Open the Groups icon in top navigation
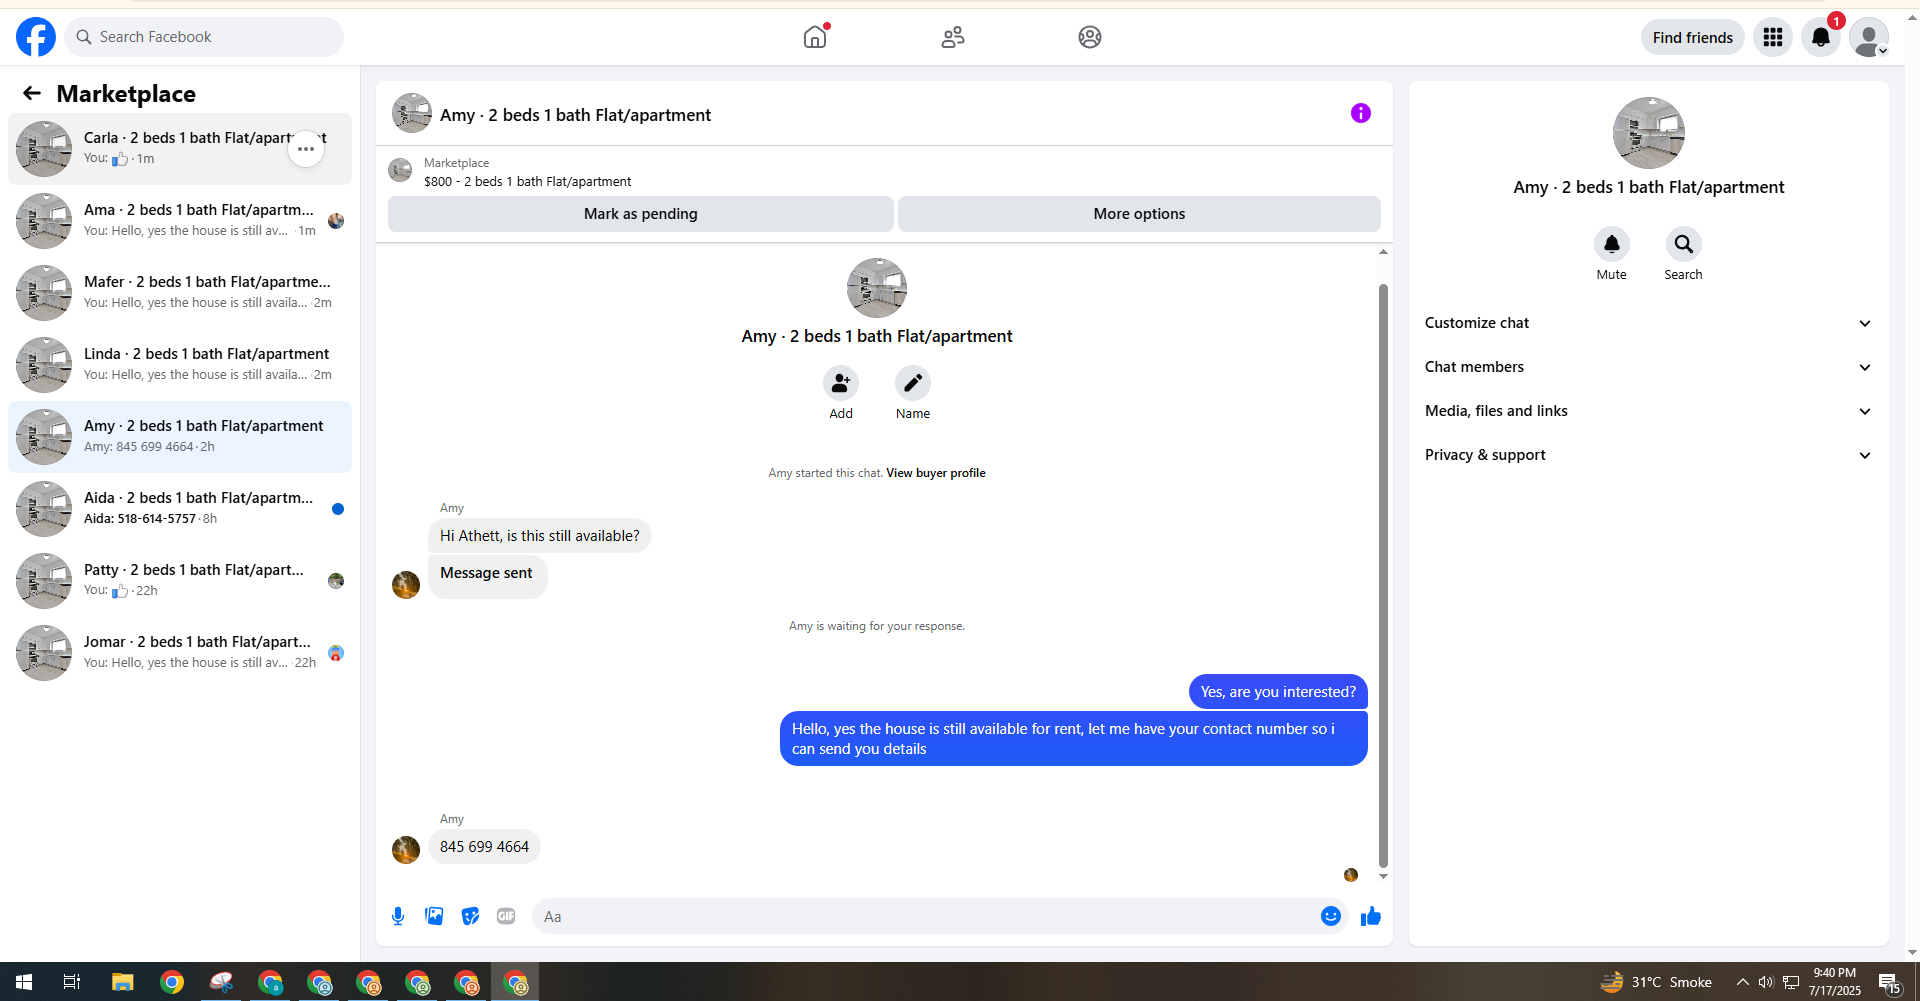 pos(1090,37)
